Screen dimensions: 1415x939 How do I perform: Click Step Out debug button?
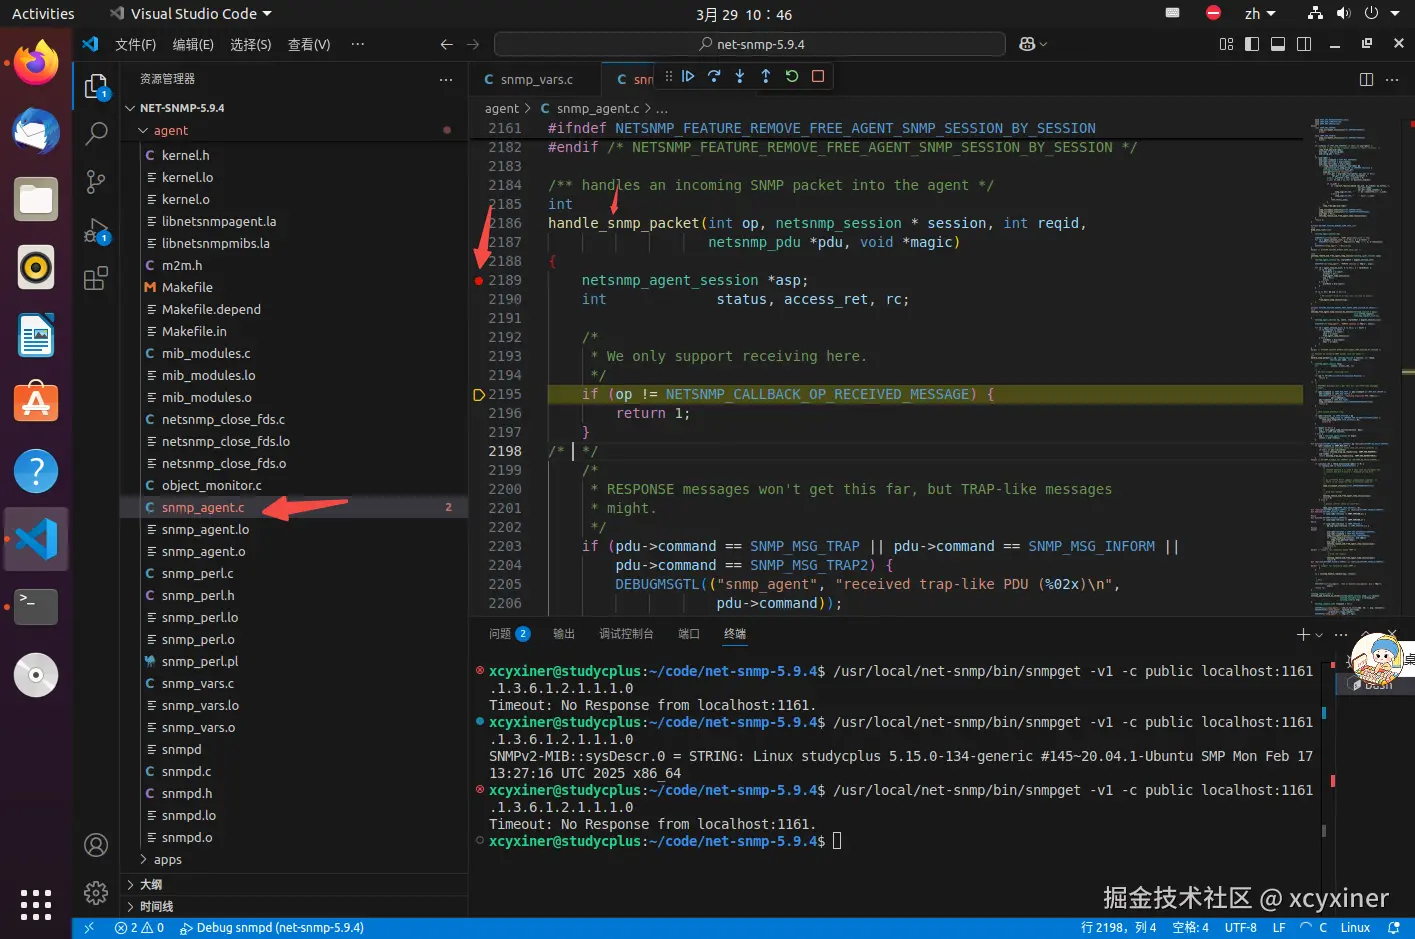[766, 76]
